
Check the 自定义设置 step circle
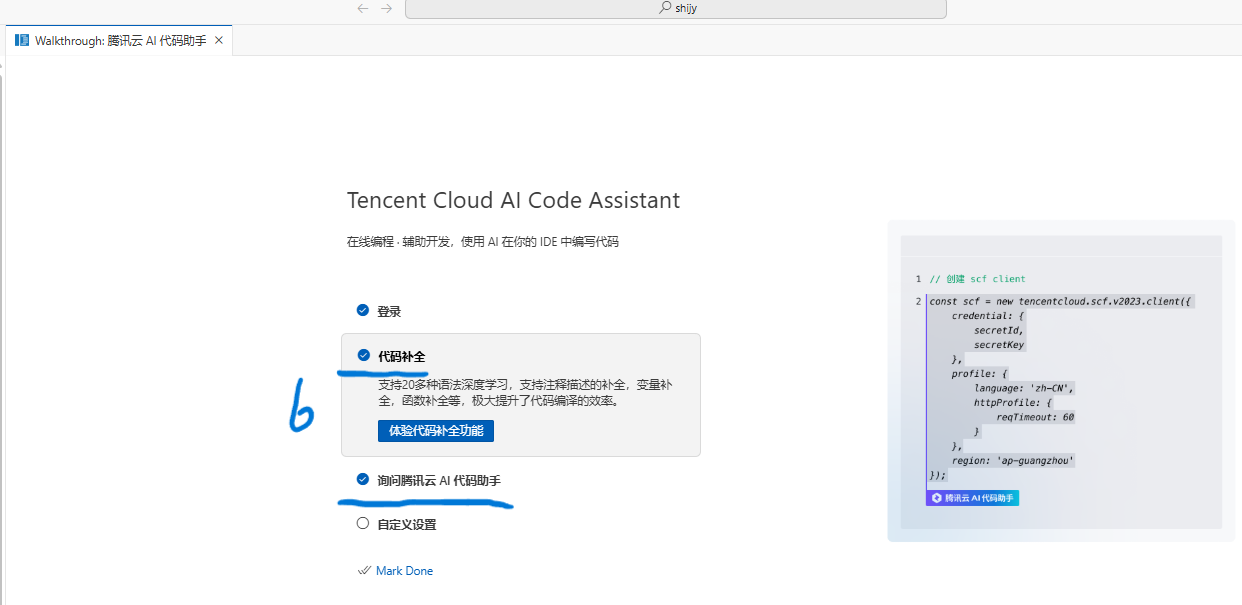coord(363,523)
